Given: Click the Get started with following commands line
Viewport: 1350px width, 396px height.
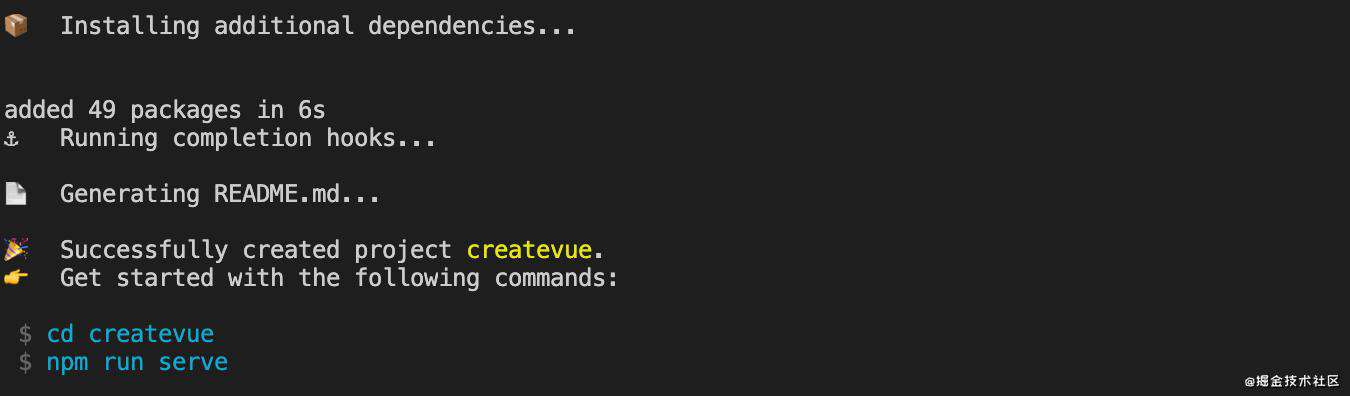Looking at the screenshot, I should click(339, 277).
